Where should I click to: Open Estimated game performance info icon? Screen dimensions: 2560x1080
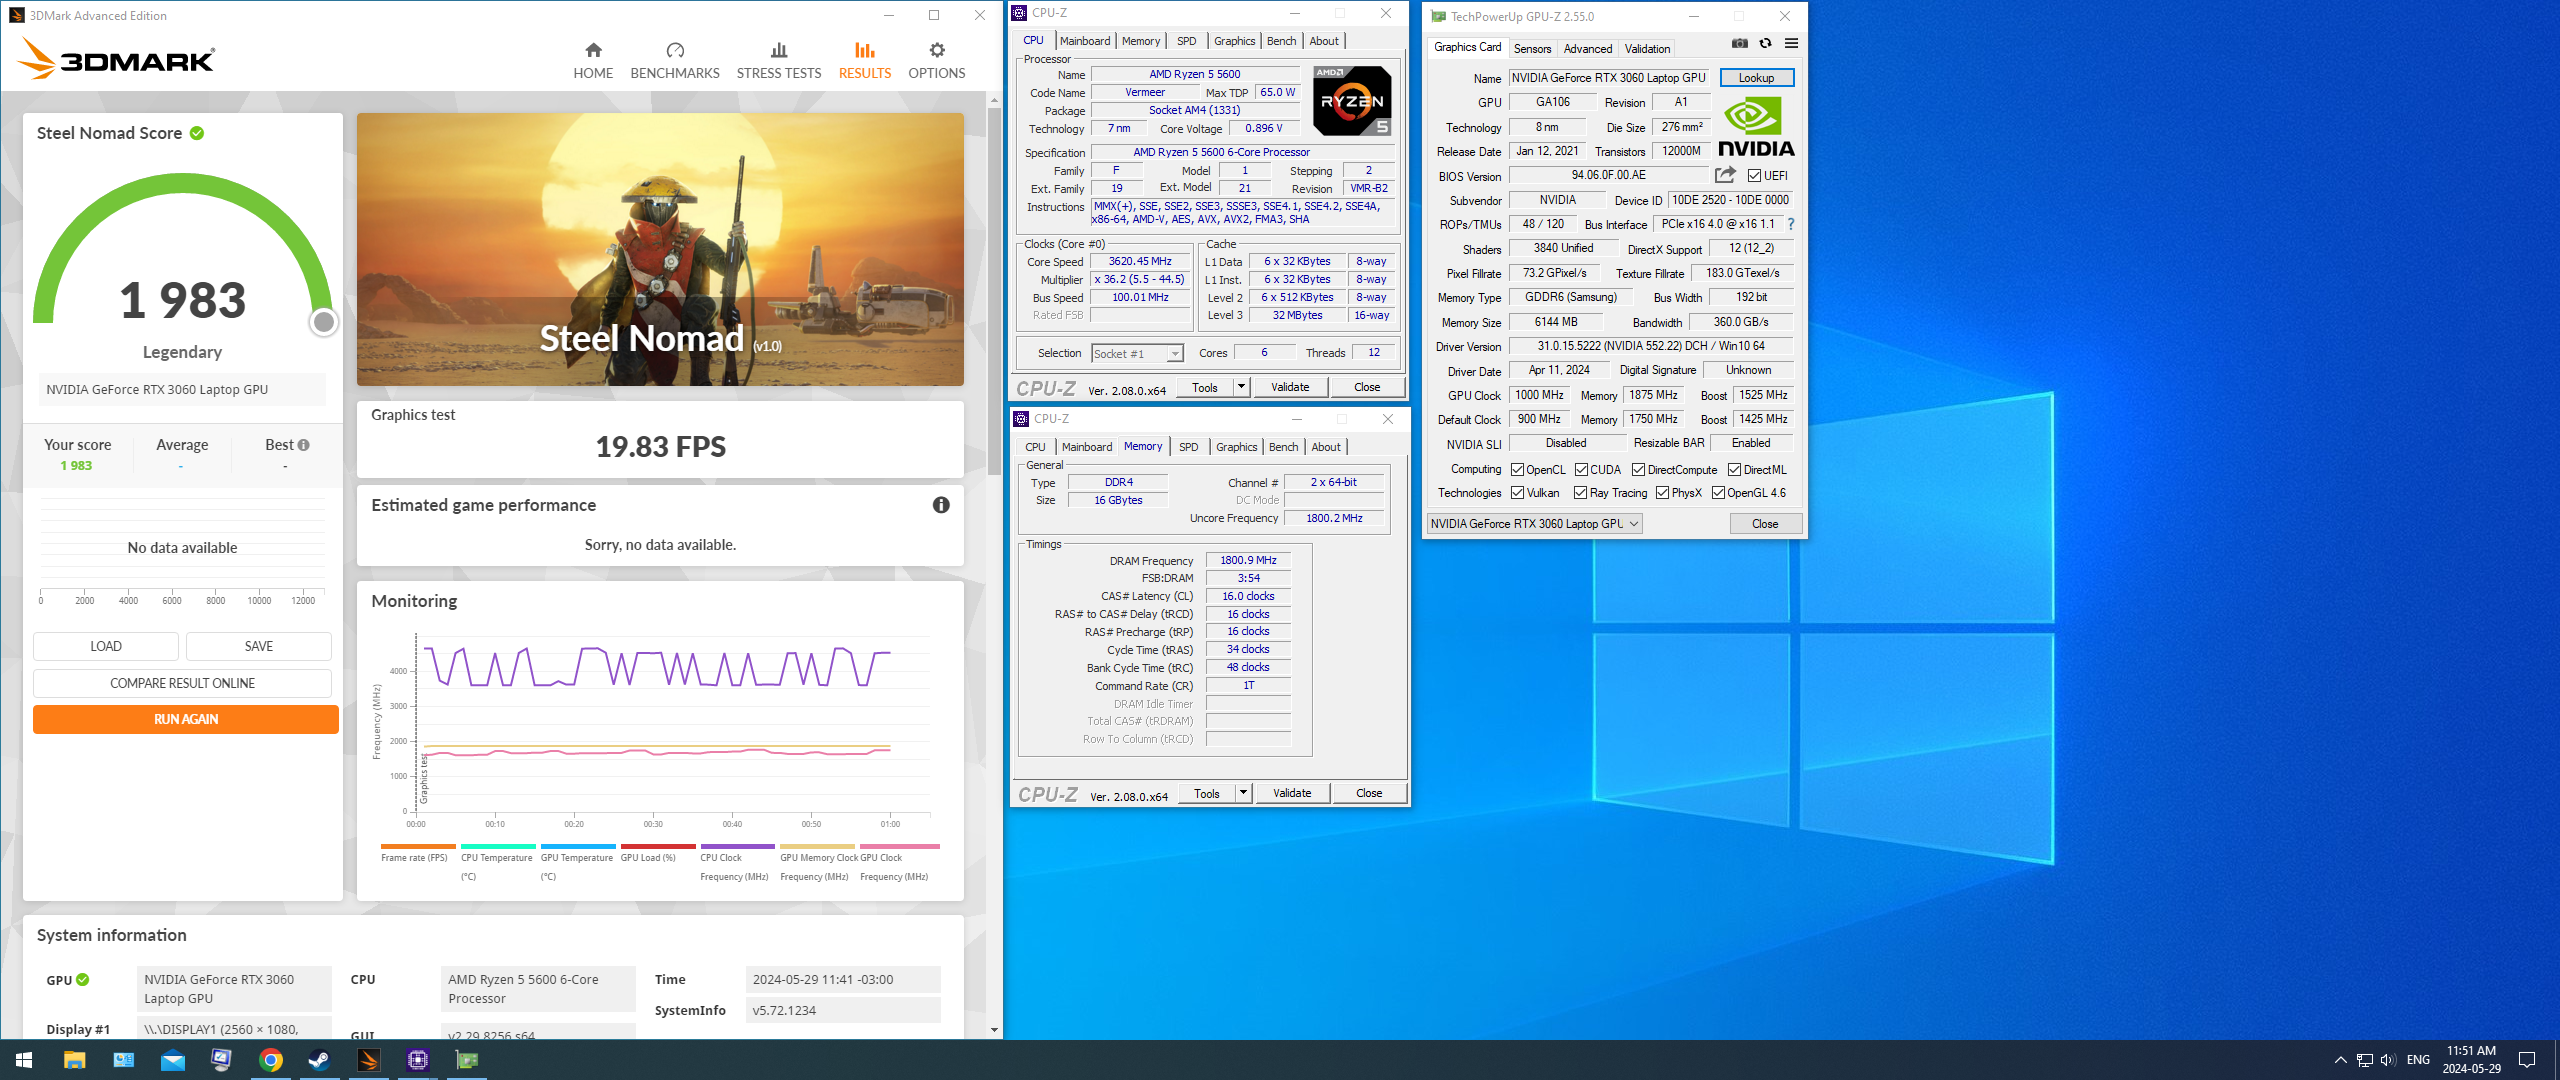click(941, 505)
